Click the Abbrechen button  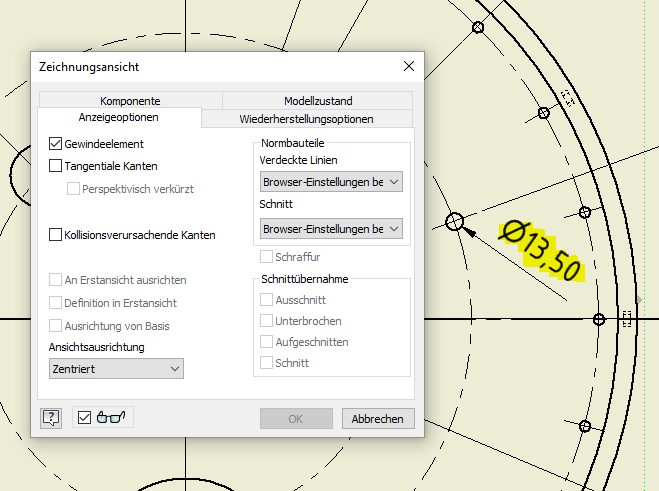pos(378,419)
